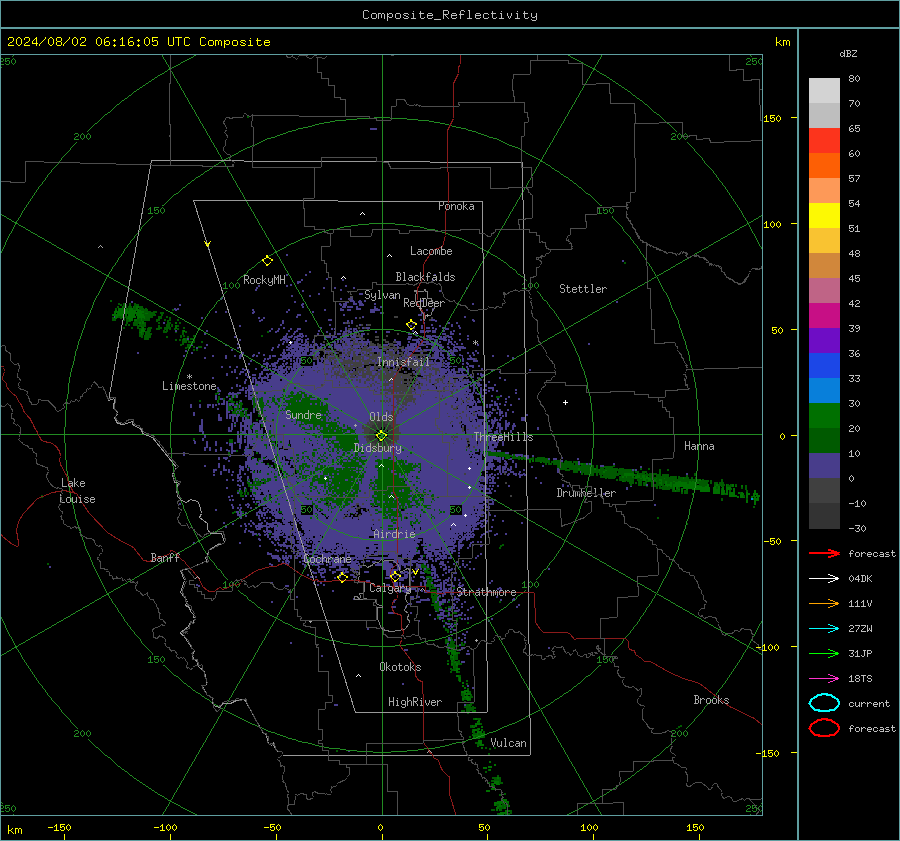Select the 54–57 dBZ light orange swatch
Image resolution: width=900 pixels, height=841 pixels.
(824, 191)
